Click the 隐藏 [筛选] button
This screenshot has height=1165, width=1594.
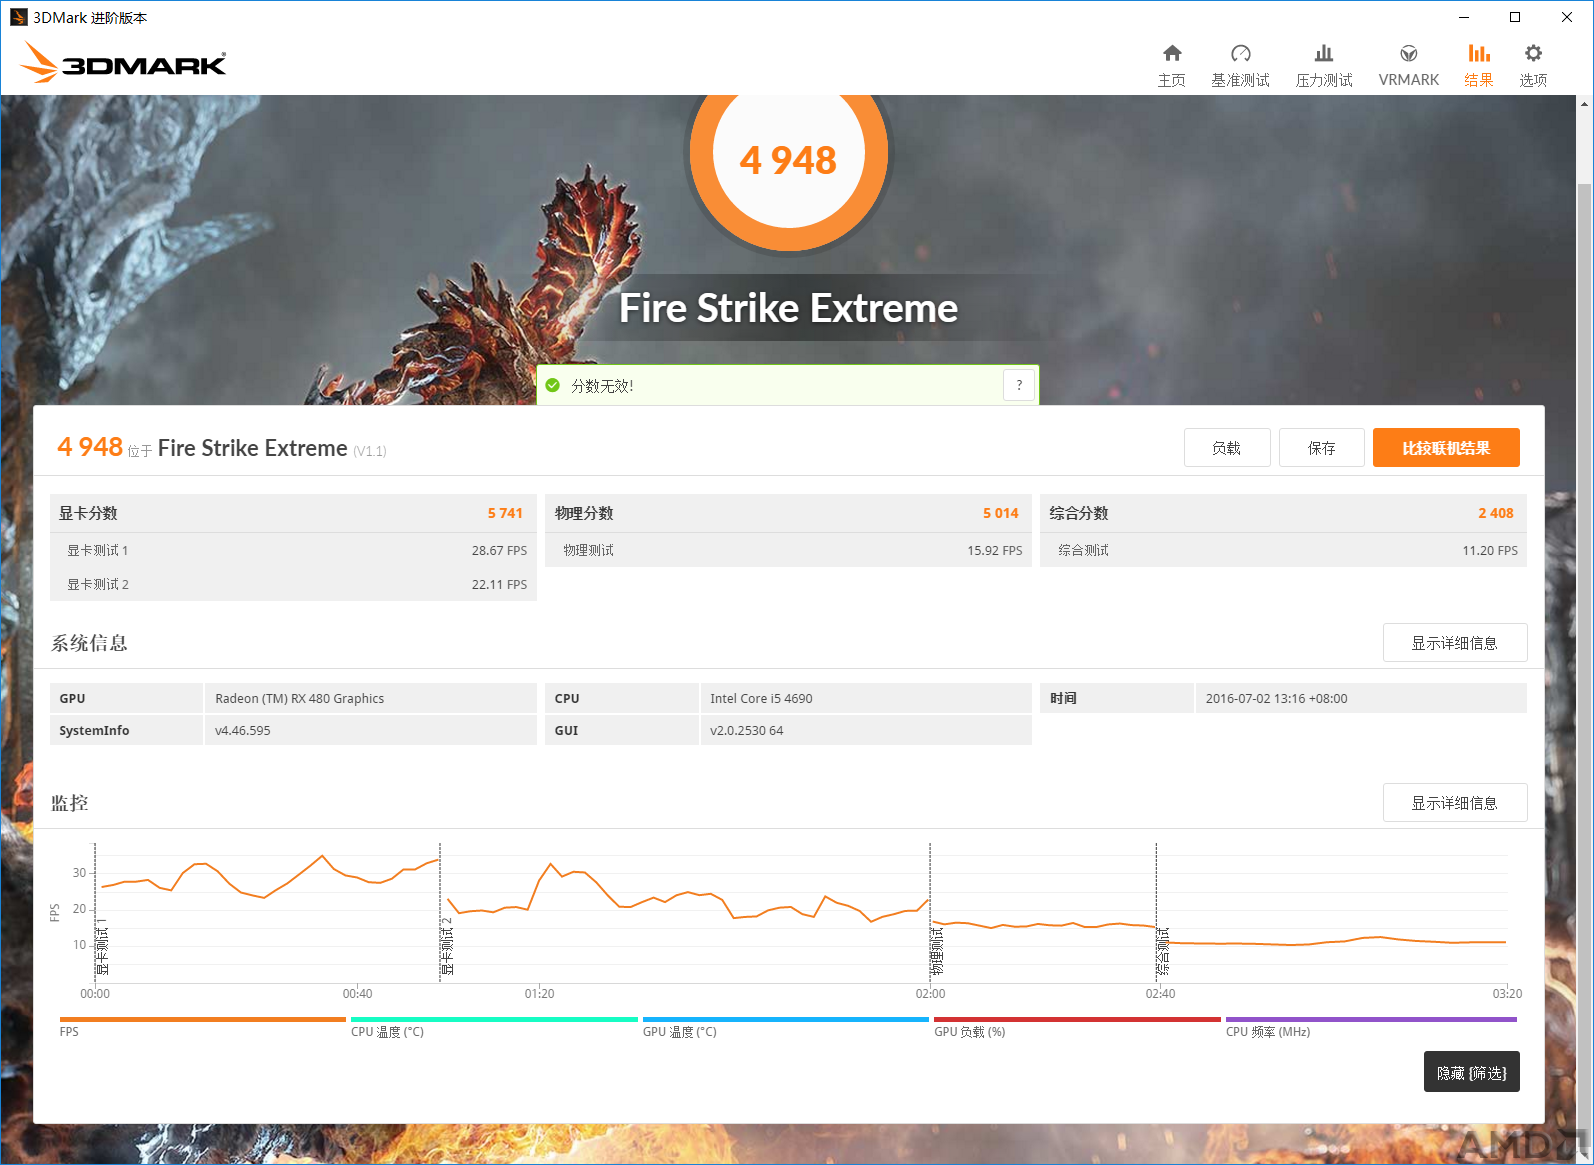(x=1472, y=1072)
